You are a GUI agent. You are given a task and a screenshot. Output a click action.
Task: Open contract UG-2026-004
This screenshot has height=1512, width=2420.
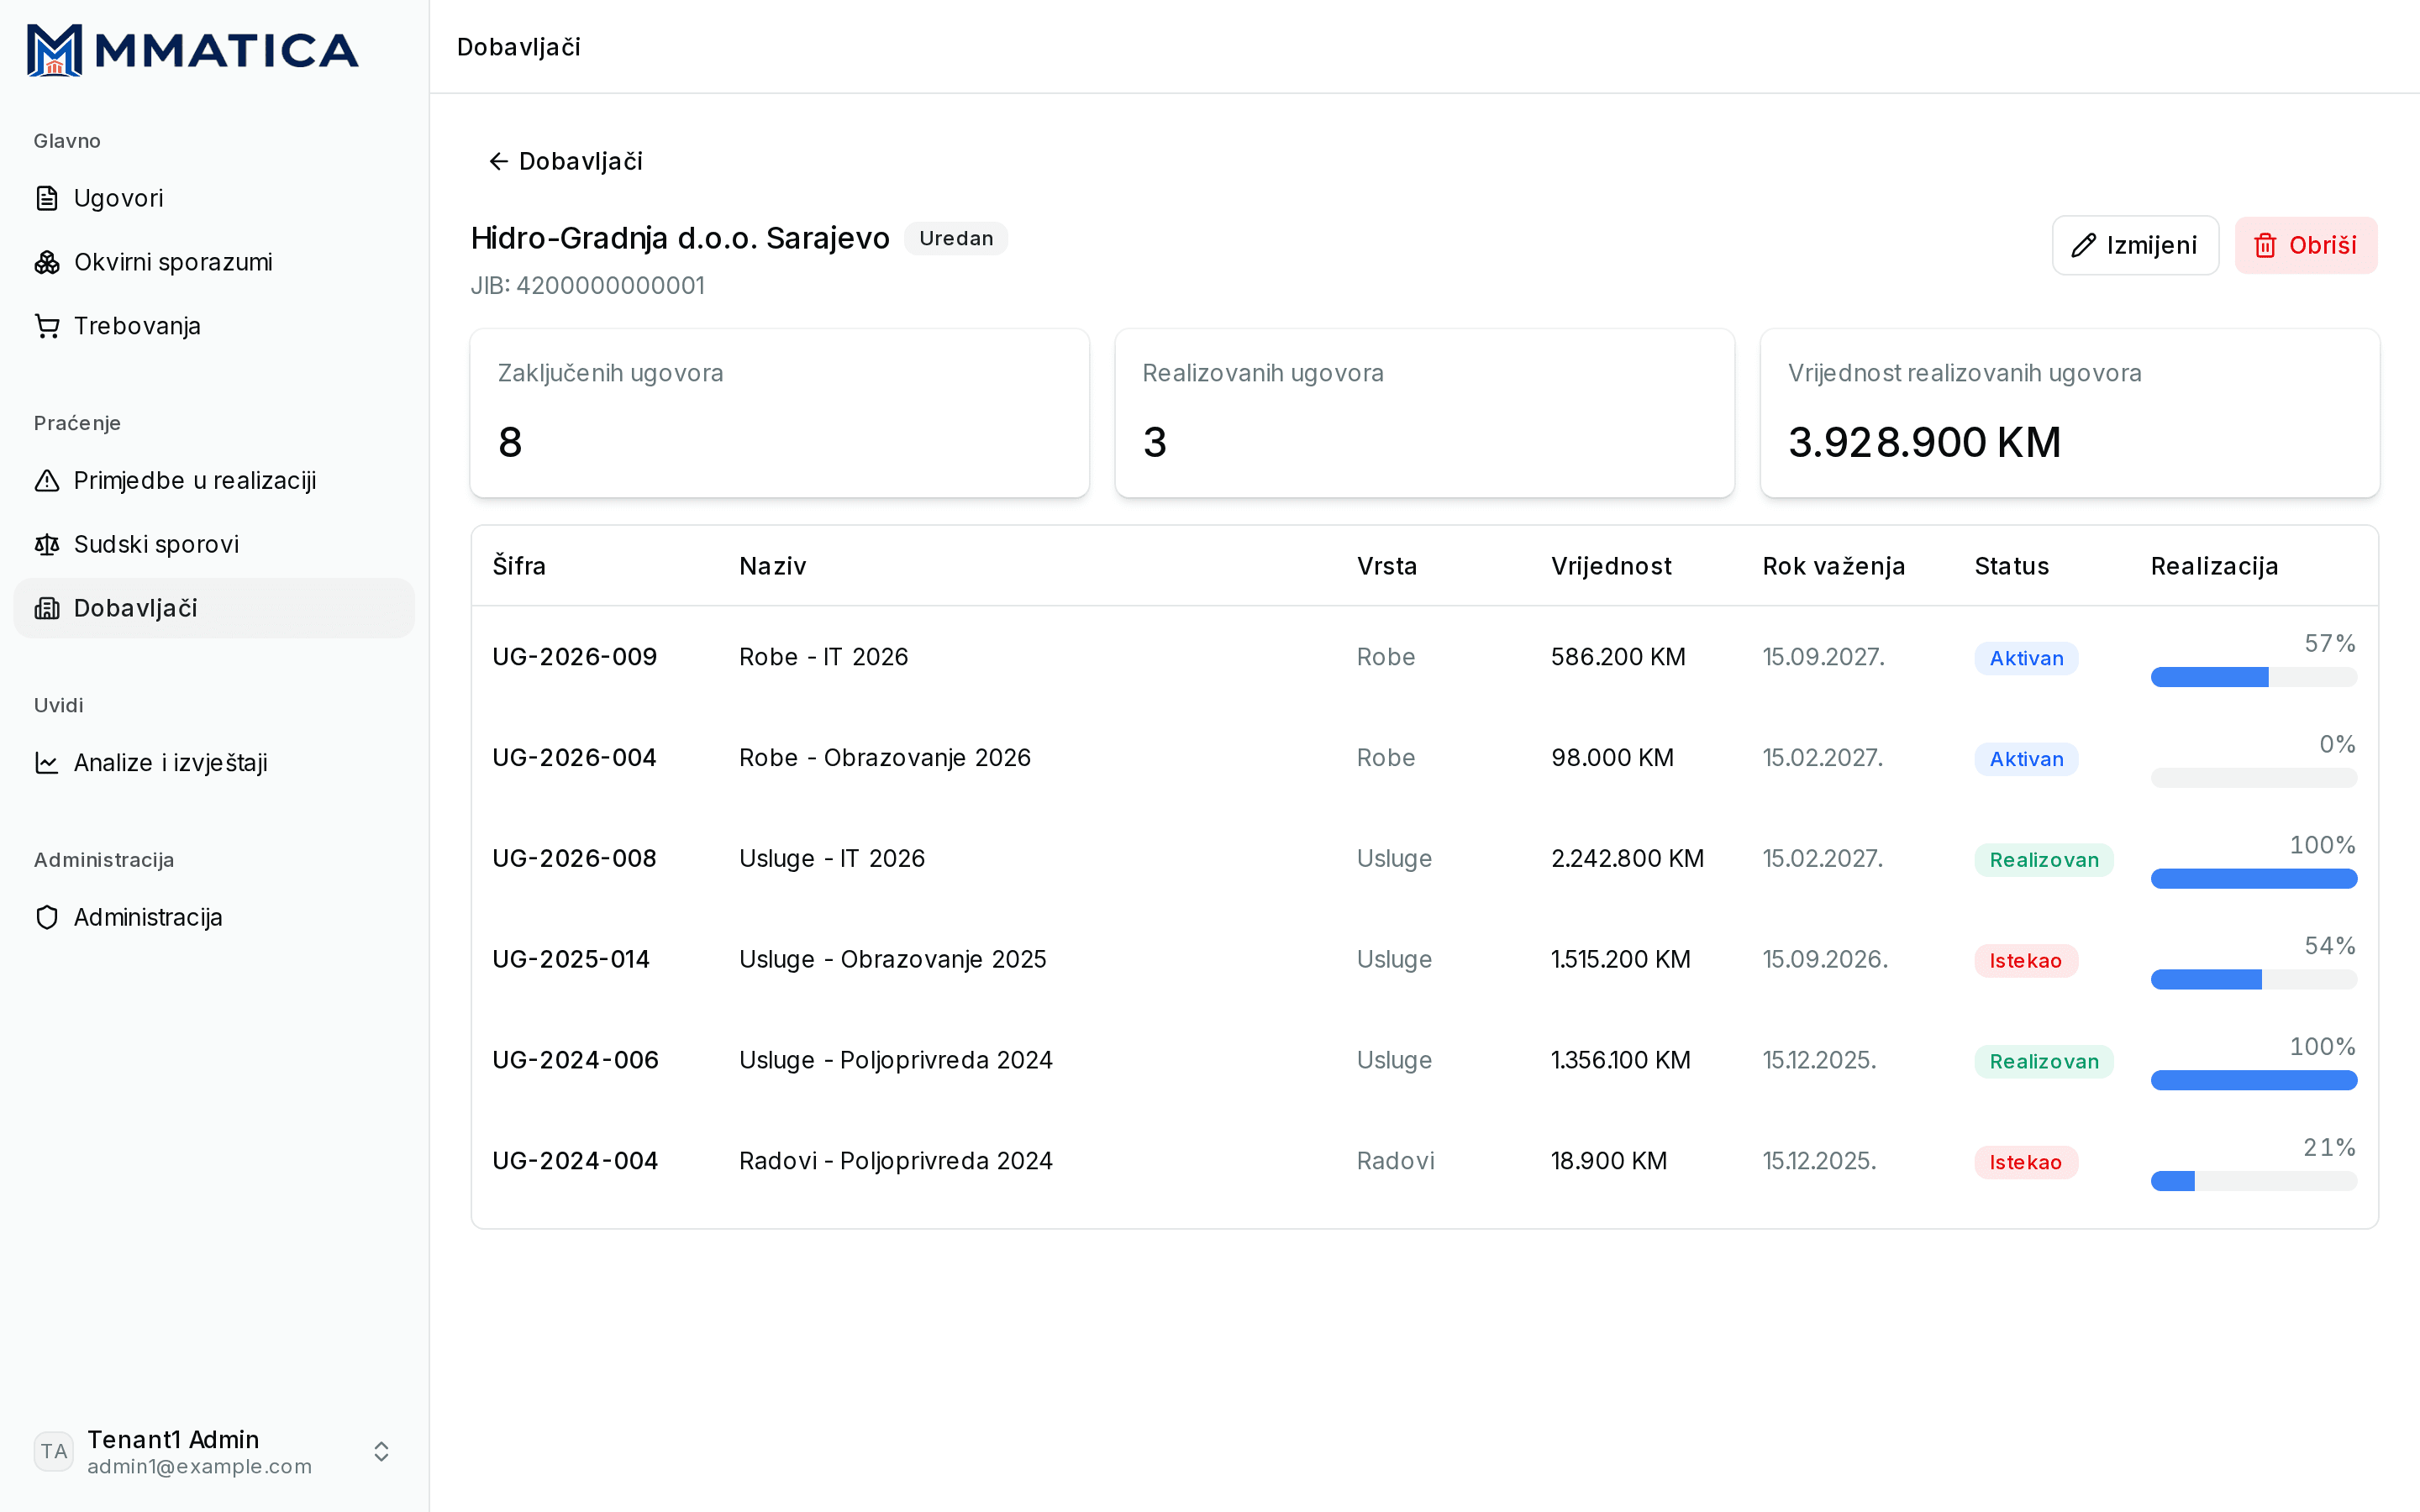tap(575, 758)
